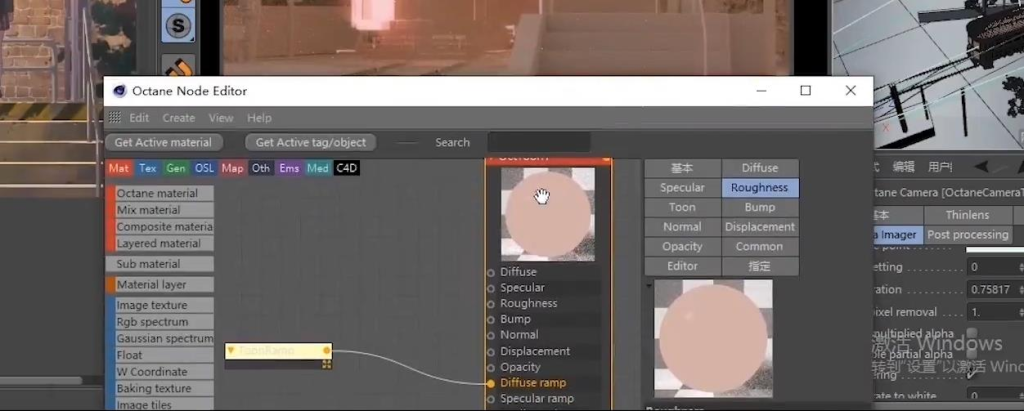Click the ToonRamp node output port
This screenshot has height=411, width=1024.
click(x=327, y=351)
